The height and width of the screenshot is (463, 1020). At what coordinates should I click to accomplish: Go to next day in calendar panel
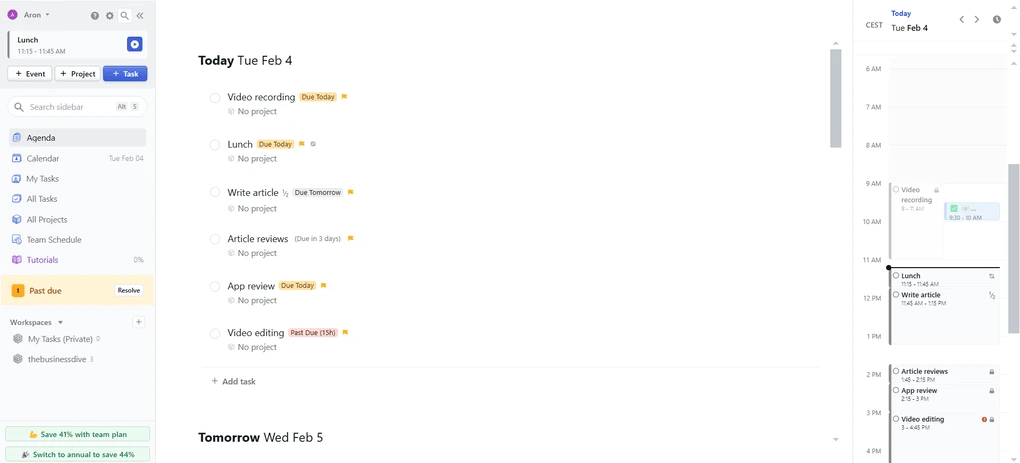pos(977,20)
